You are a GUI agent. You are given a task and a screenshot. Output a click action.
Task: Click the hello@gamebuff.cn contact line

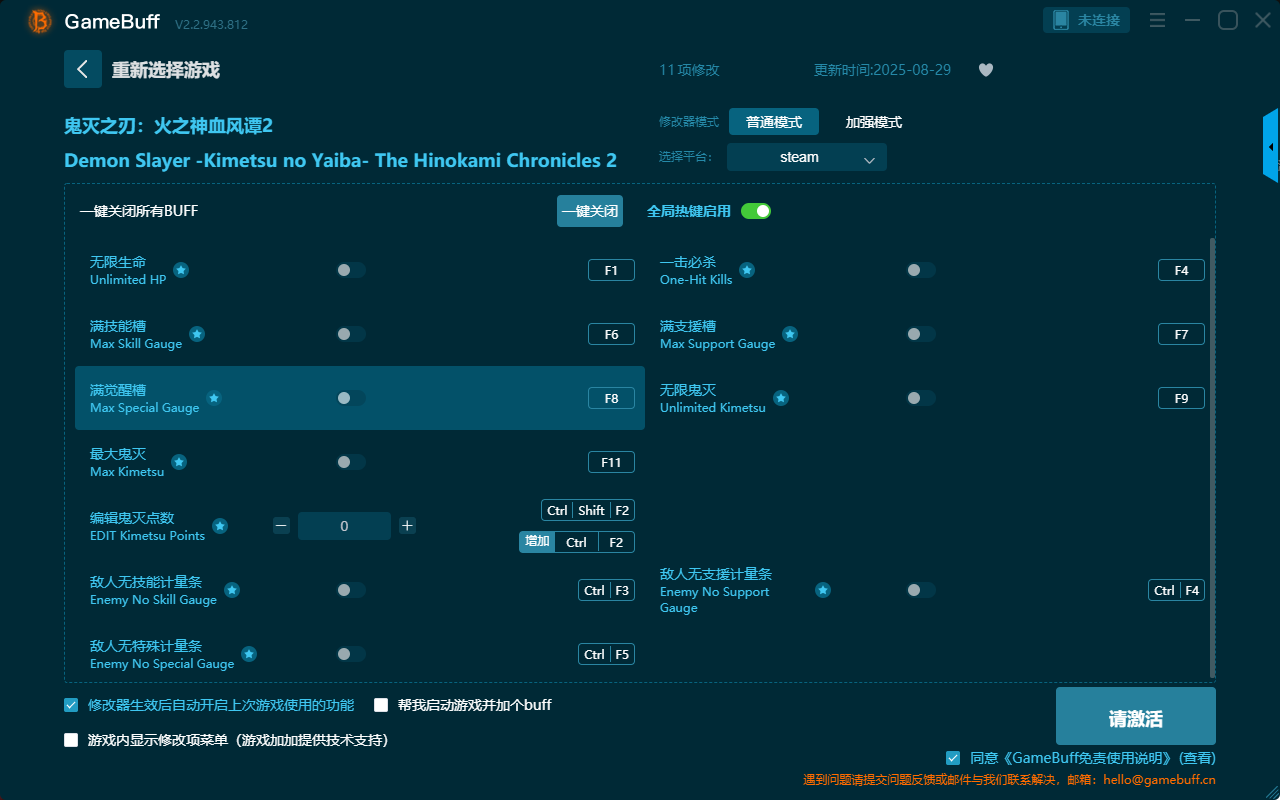pos(1010,779)
